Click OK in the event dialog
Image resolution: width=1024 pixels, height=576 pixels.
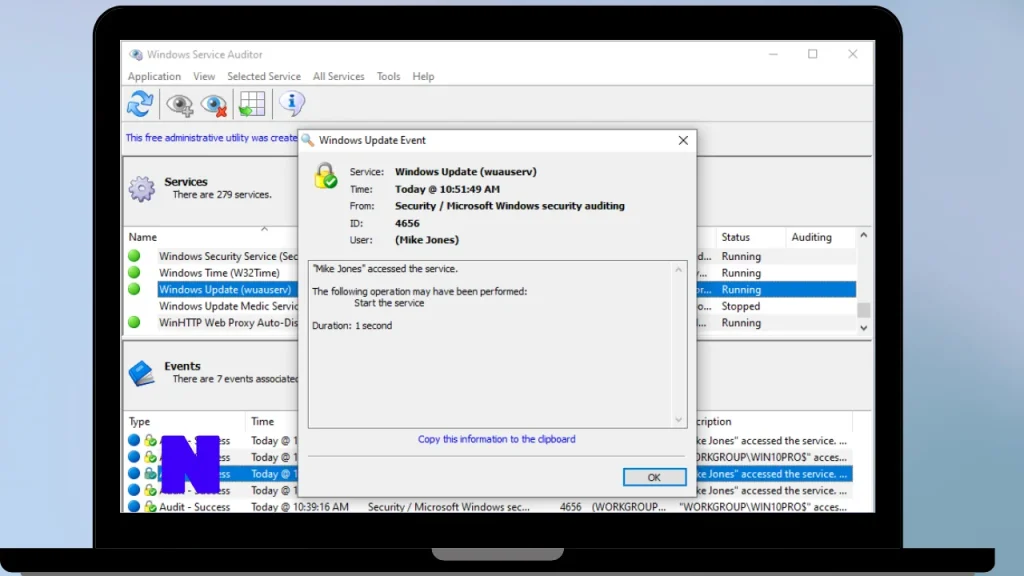tap(654, 477)
